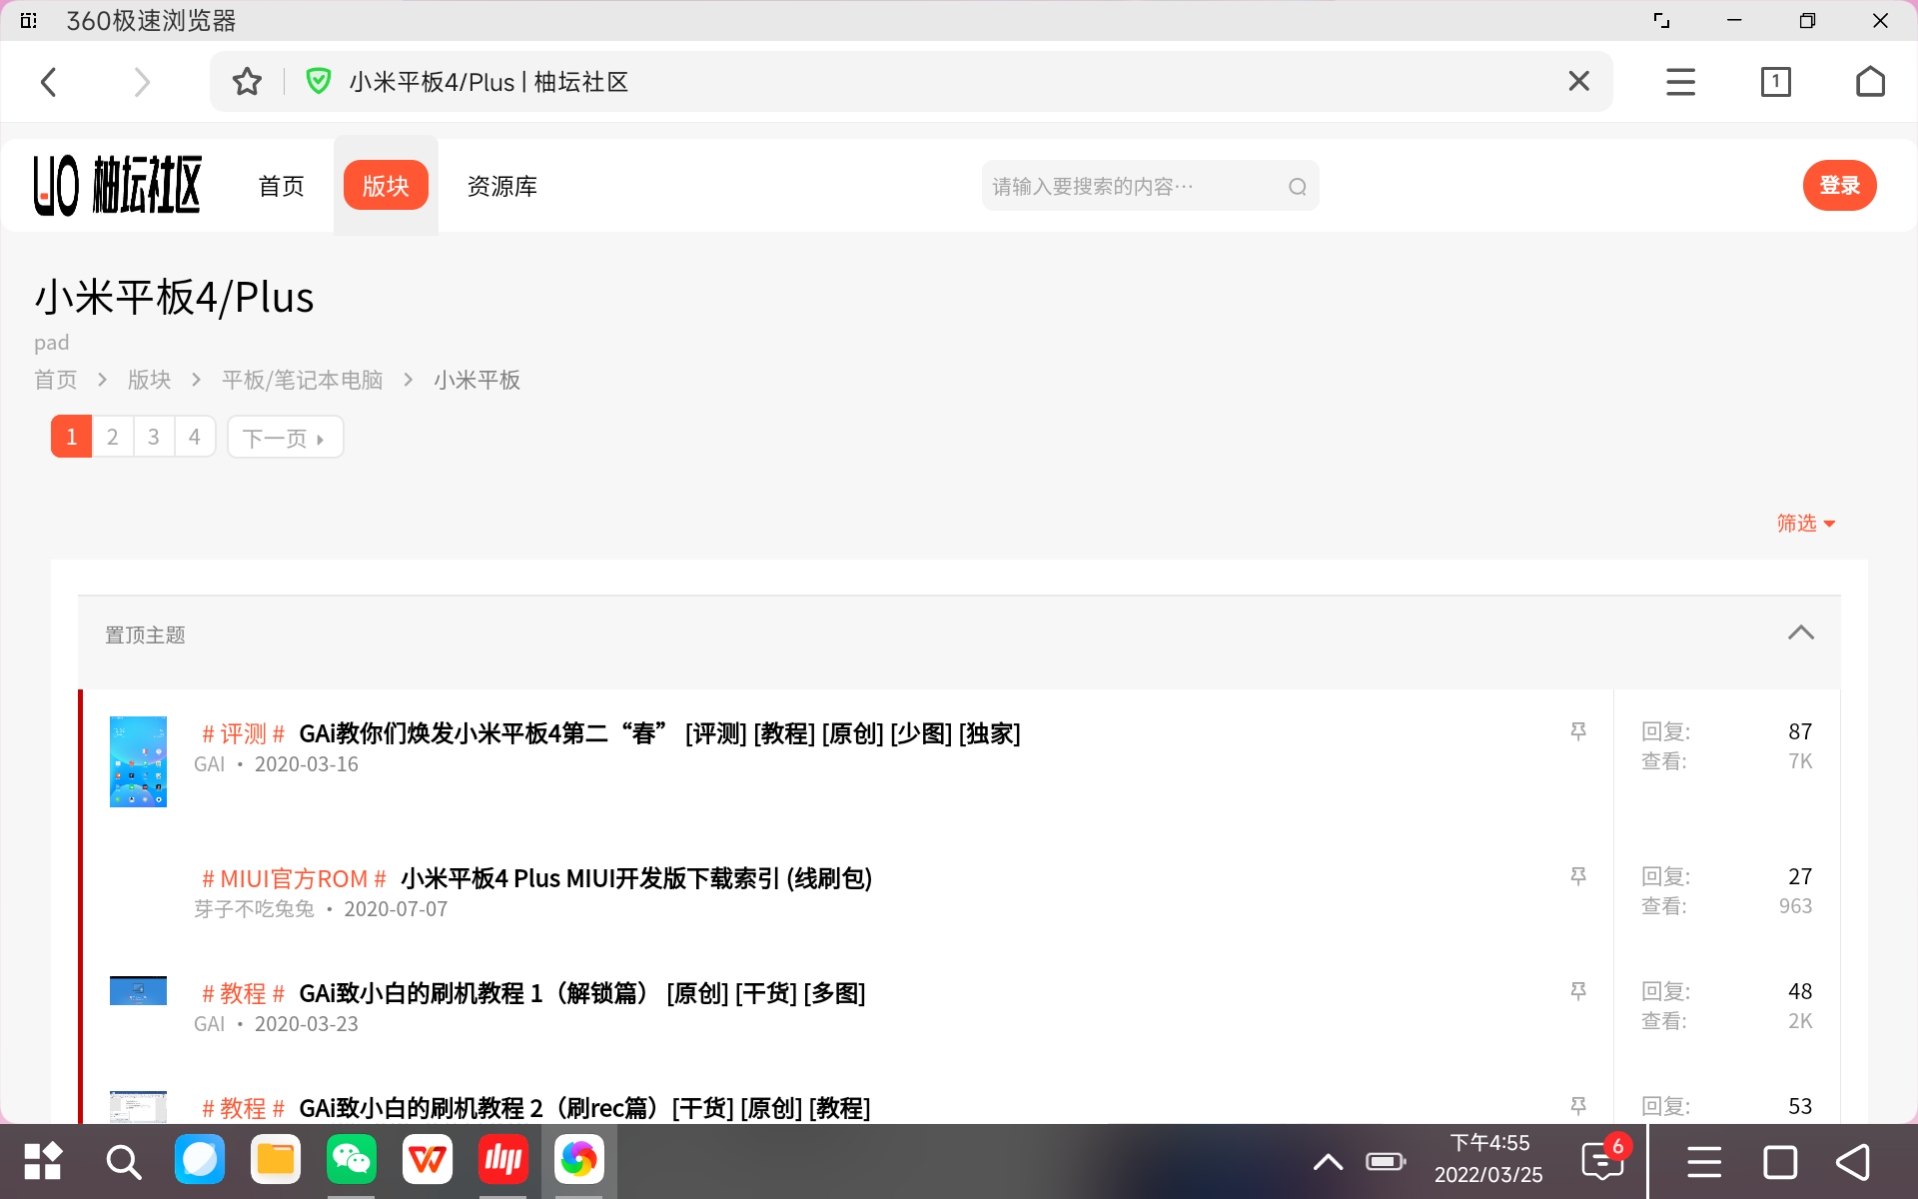The width and height of the screenshot is (1918, 1199).
Task: Open the taskbar three-line menu button
Action: [x=1704, y=1162]
